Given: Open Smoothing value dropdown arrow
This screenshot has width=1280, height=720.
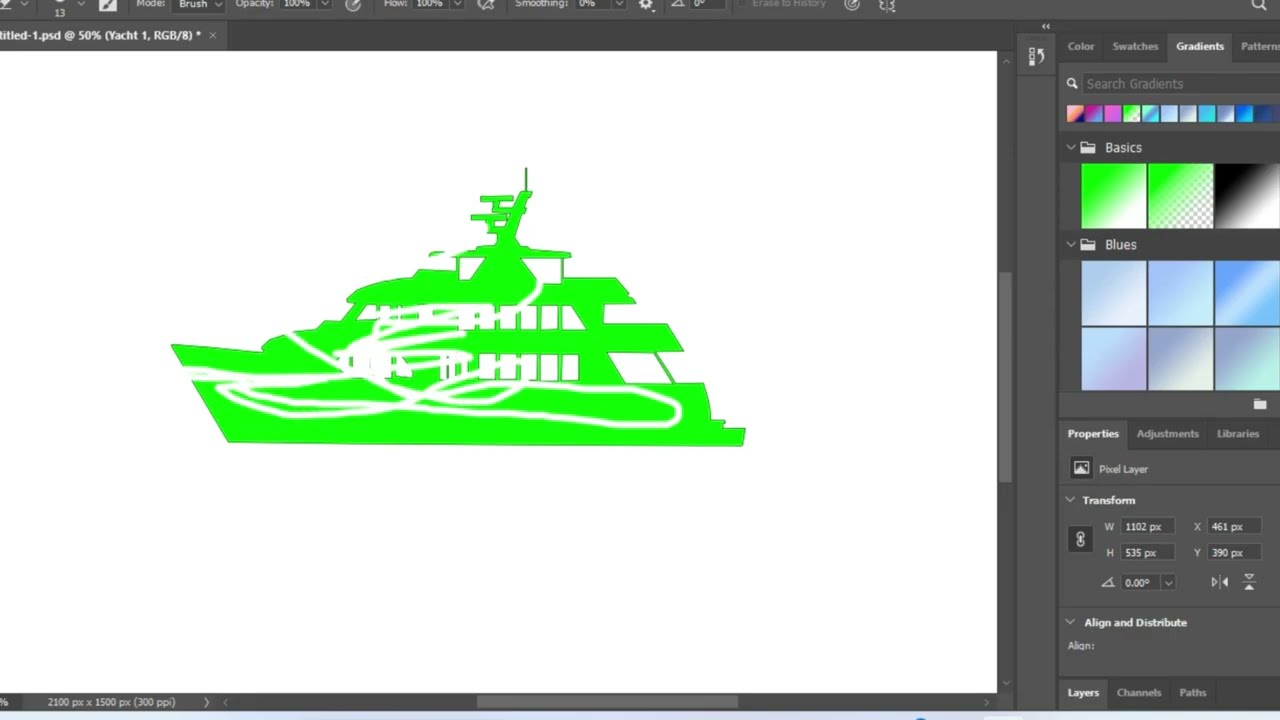Looking at the screenshot, I should click(620, 5).
